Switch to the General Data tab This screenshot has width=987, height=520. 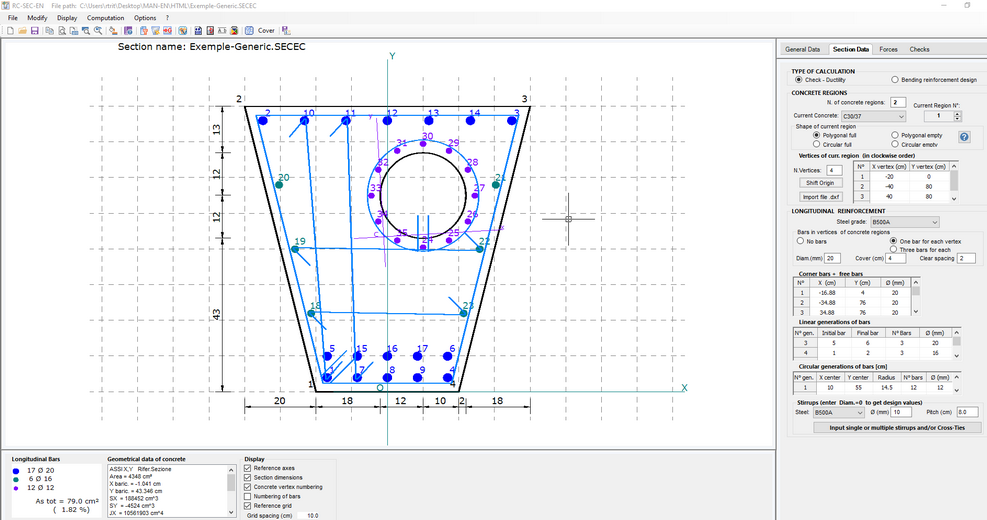click(803, 49)
